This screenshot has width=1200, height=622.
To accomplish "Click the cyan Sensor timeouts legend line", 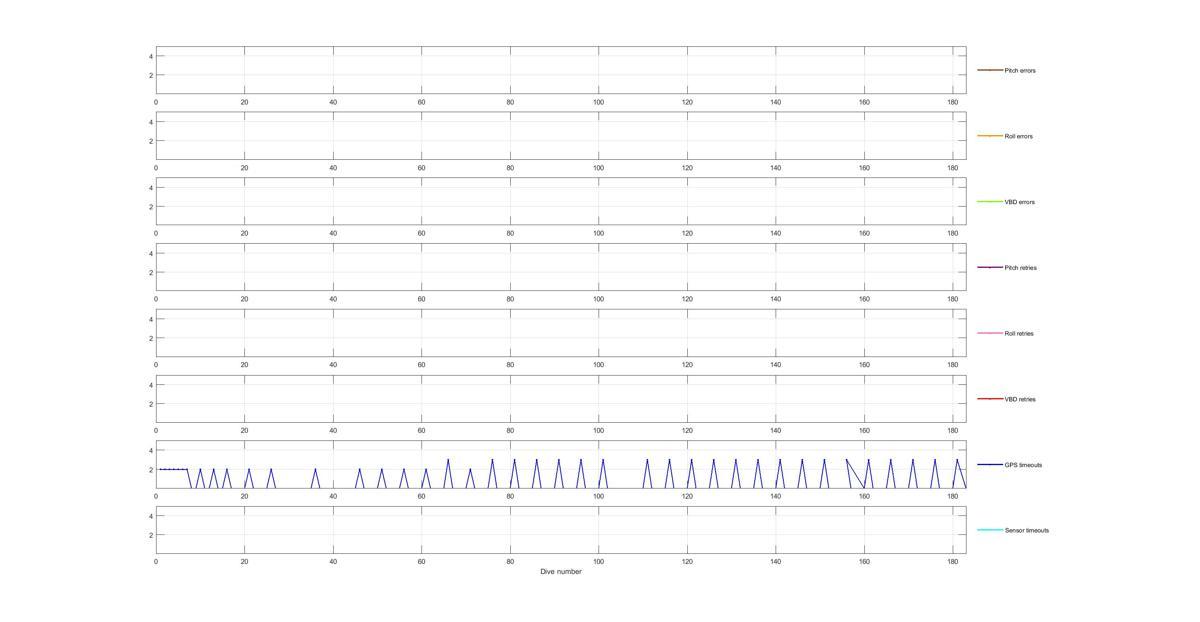I will tap(990, 530).
